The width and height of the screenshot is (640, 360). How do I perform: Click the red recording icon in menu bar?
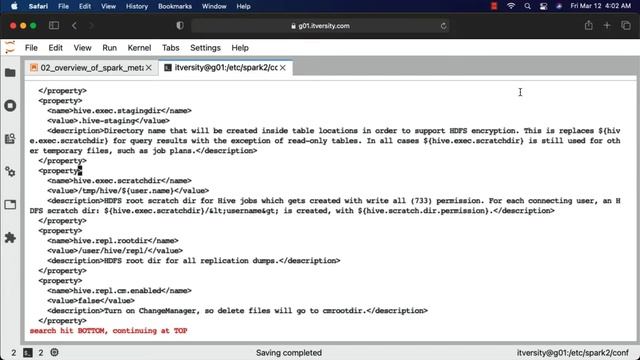pos(494,6)
